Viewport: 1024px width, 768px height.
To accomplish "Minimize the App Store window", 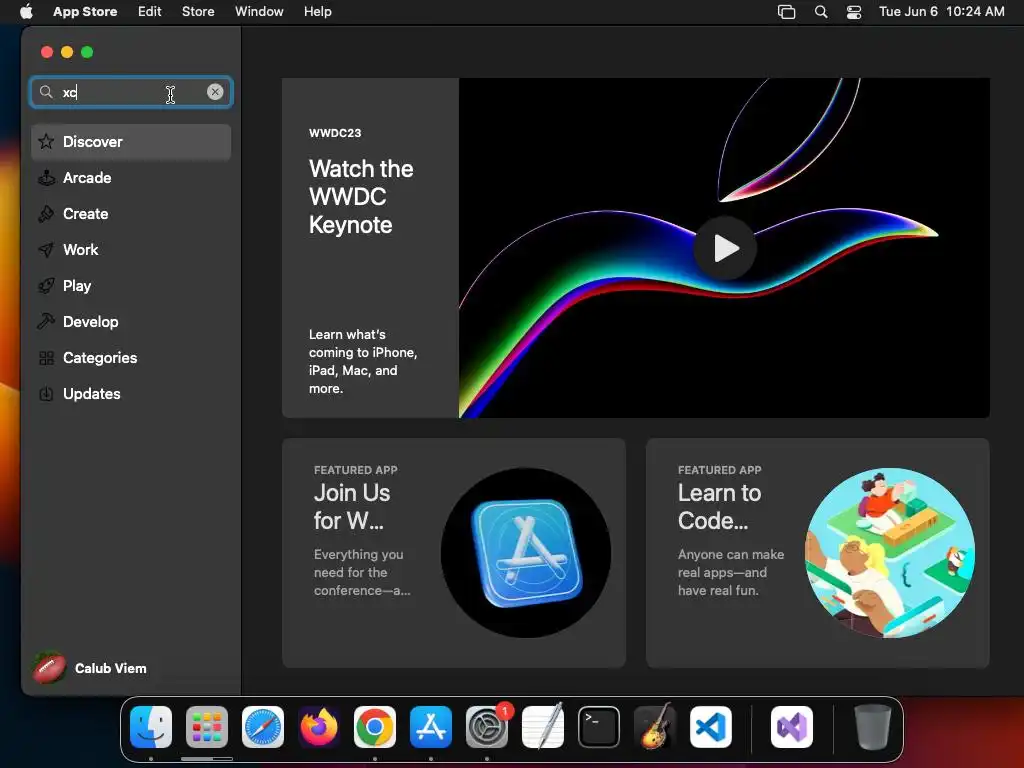I will [x=67, y=52].
